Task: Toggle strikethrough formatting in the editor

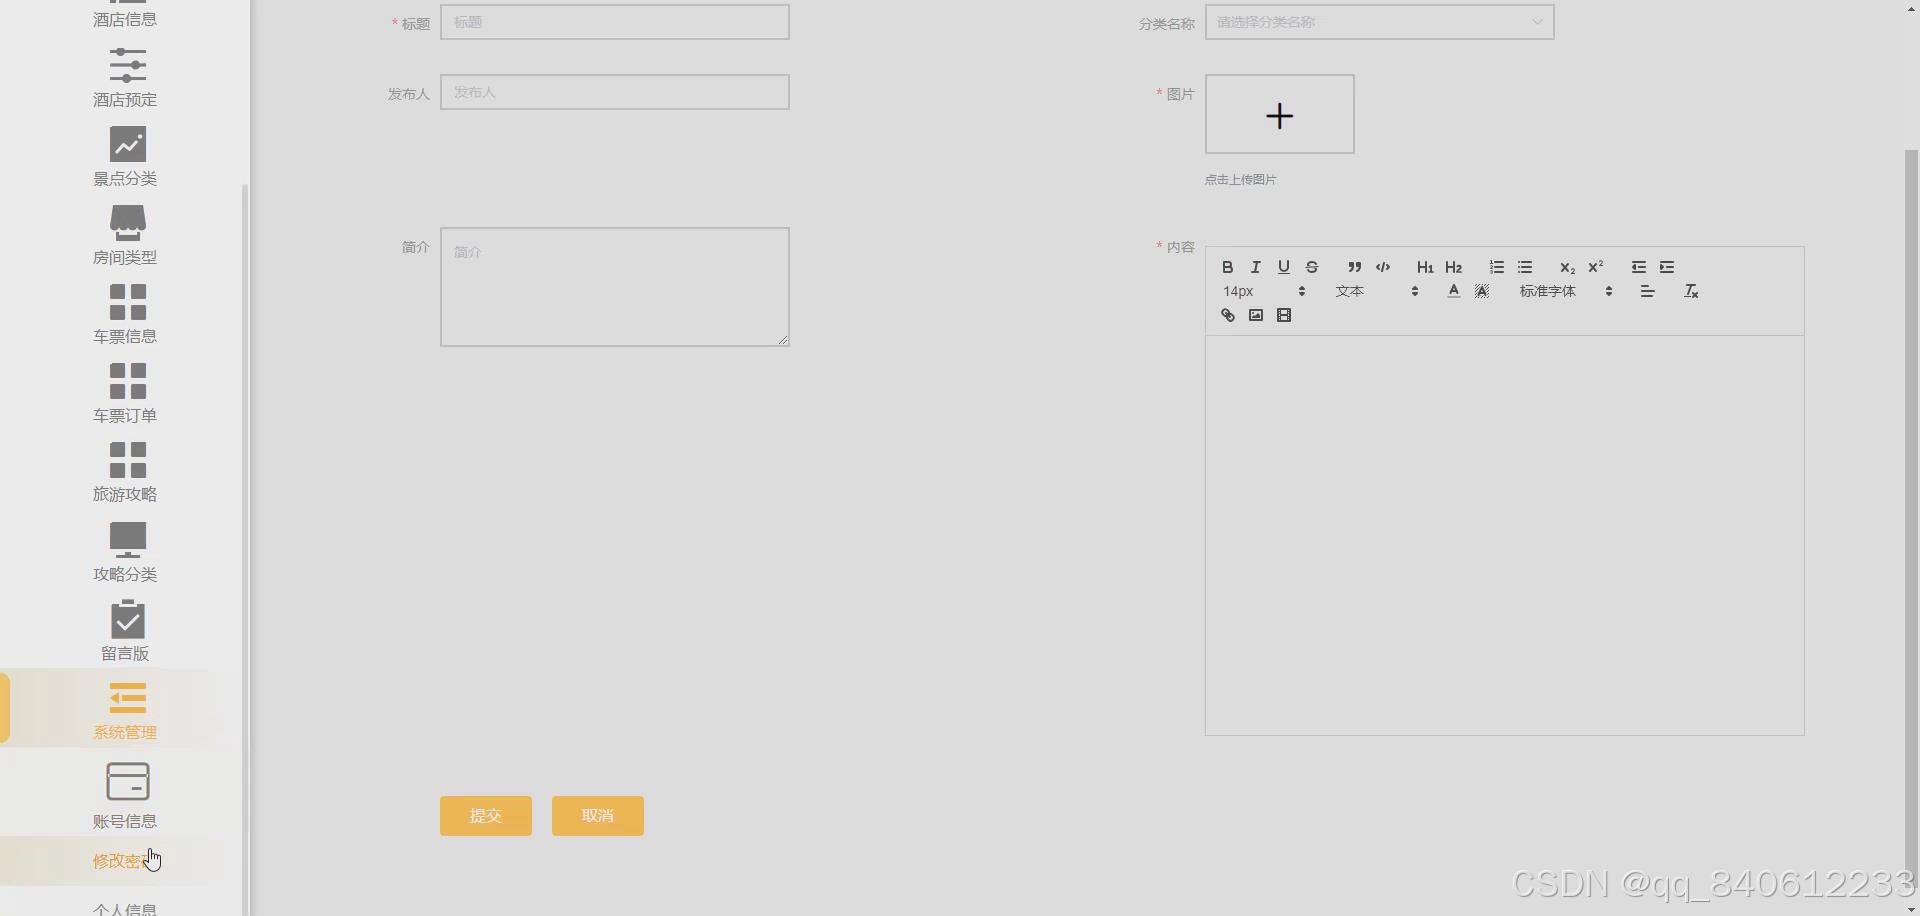Action: (x=1312, y=267)
